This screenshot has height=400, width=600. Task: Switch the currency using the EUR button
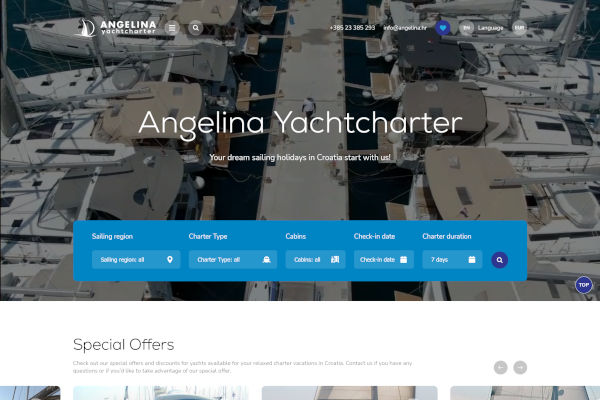[519, 28]
